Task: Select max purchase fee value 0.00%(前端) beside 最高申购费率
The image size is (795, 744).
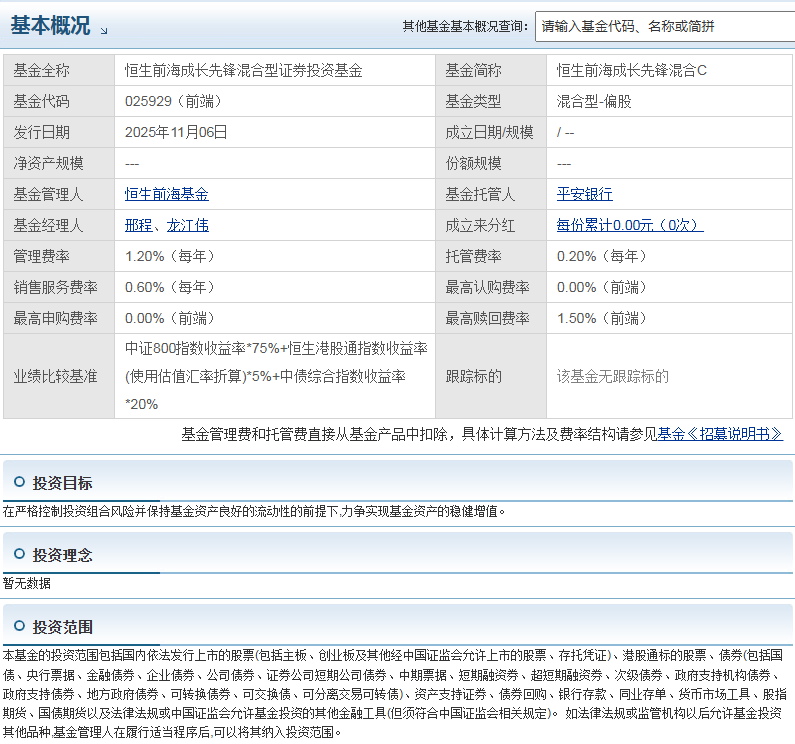Action: point(170,318)
